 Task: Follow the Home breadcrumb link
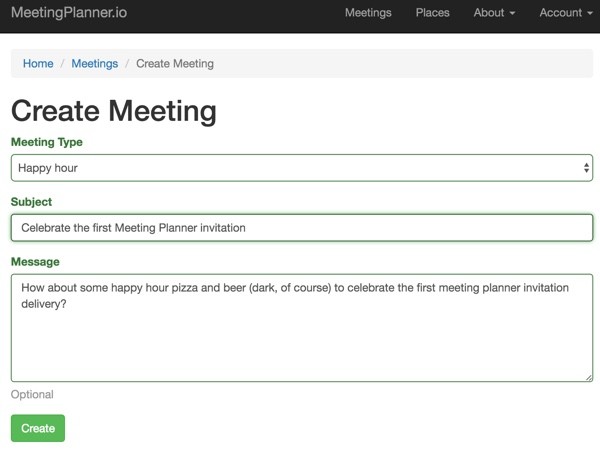pyautogui.click(x=38, y=64)
